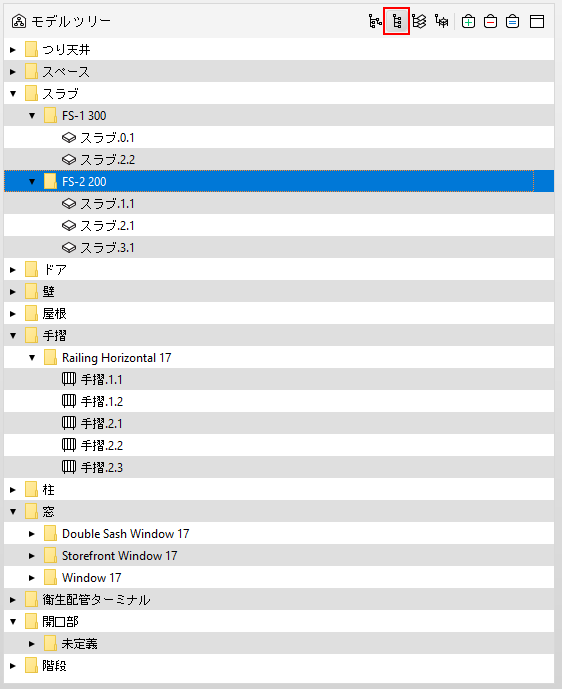Click the railing icon next to 手摺.2.3
This screenshot has height=689, width=562.
tap(69, 467)
